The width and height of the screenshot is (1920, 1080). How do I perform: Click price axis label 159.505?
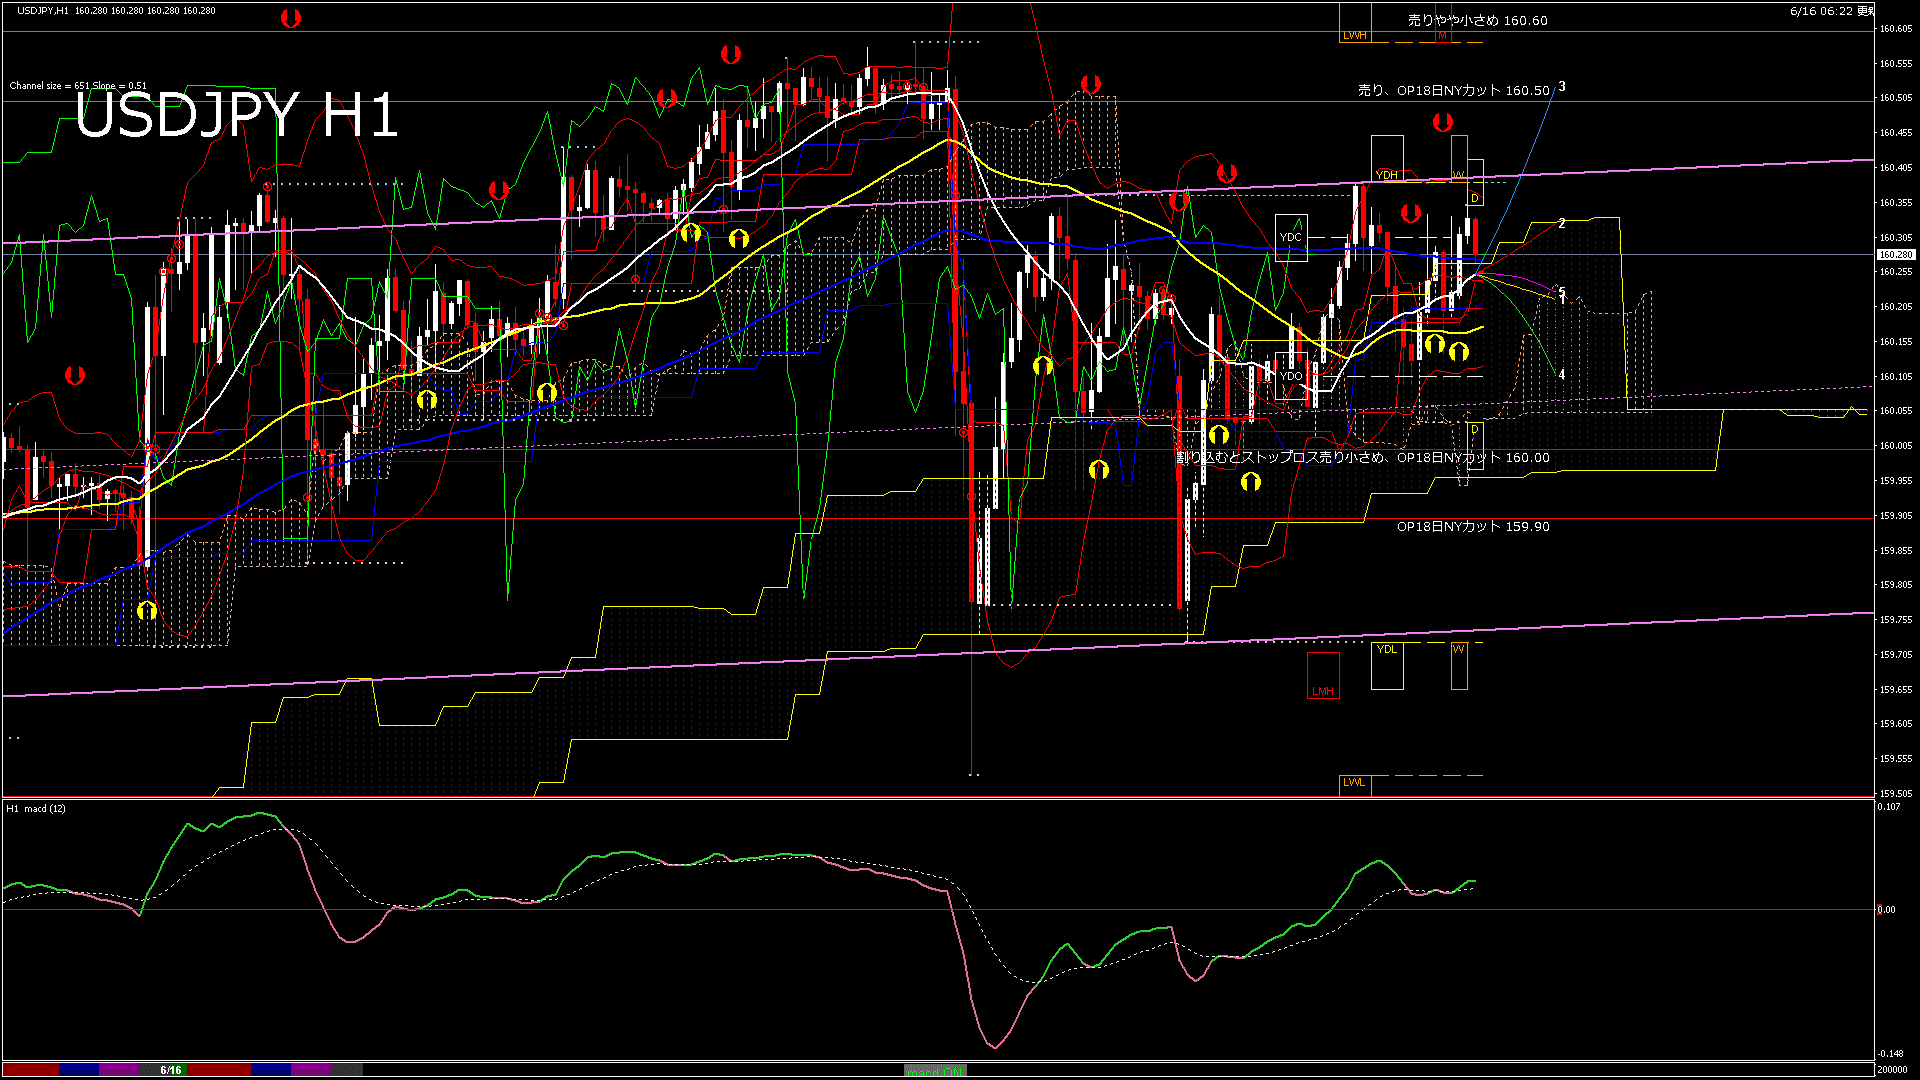(x=1895, y=794)
